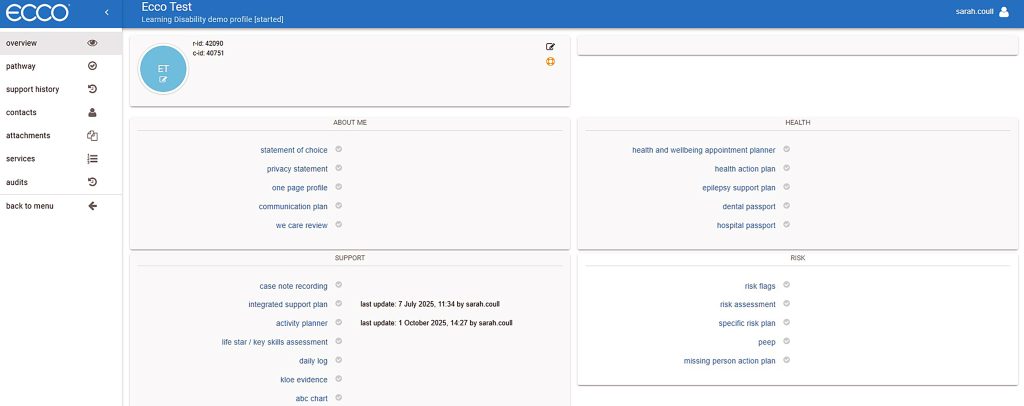
Task: Collapse the sidebar with the chevron arrow
Action: click(x=107, y=12)
